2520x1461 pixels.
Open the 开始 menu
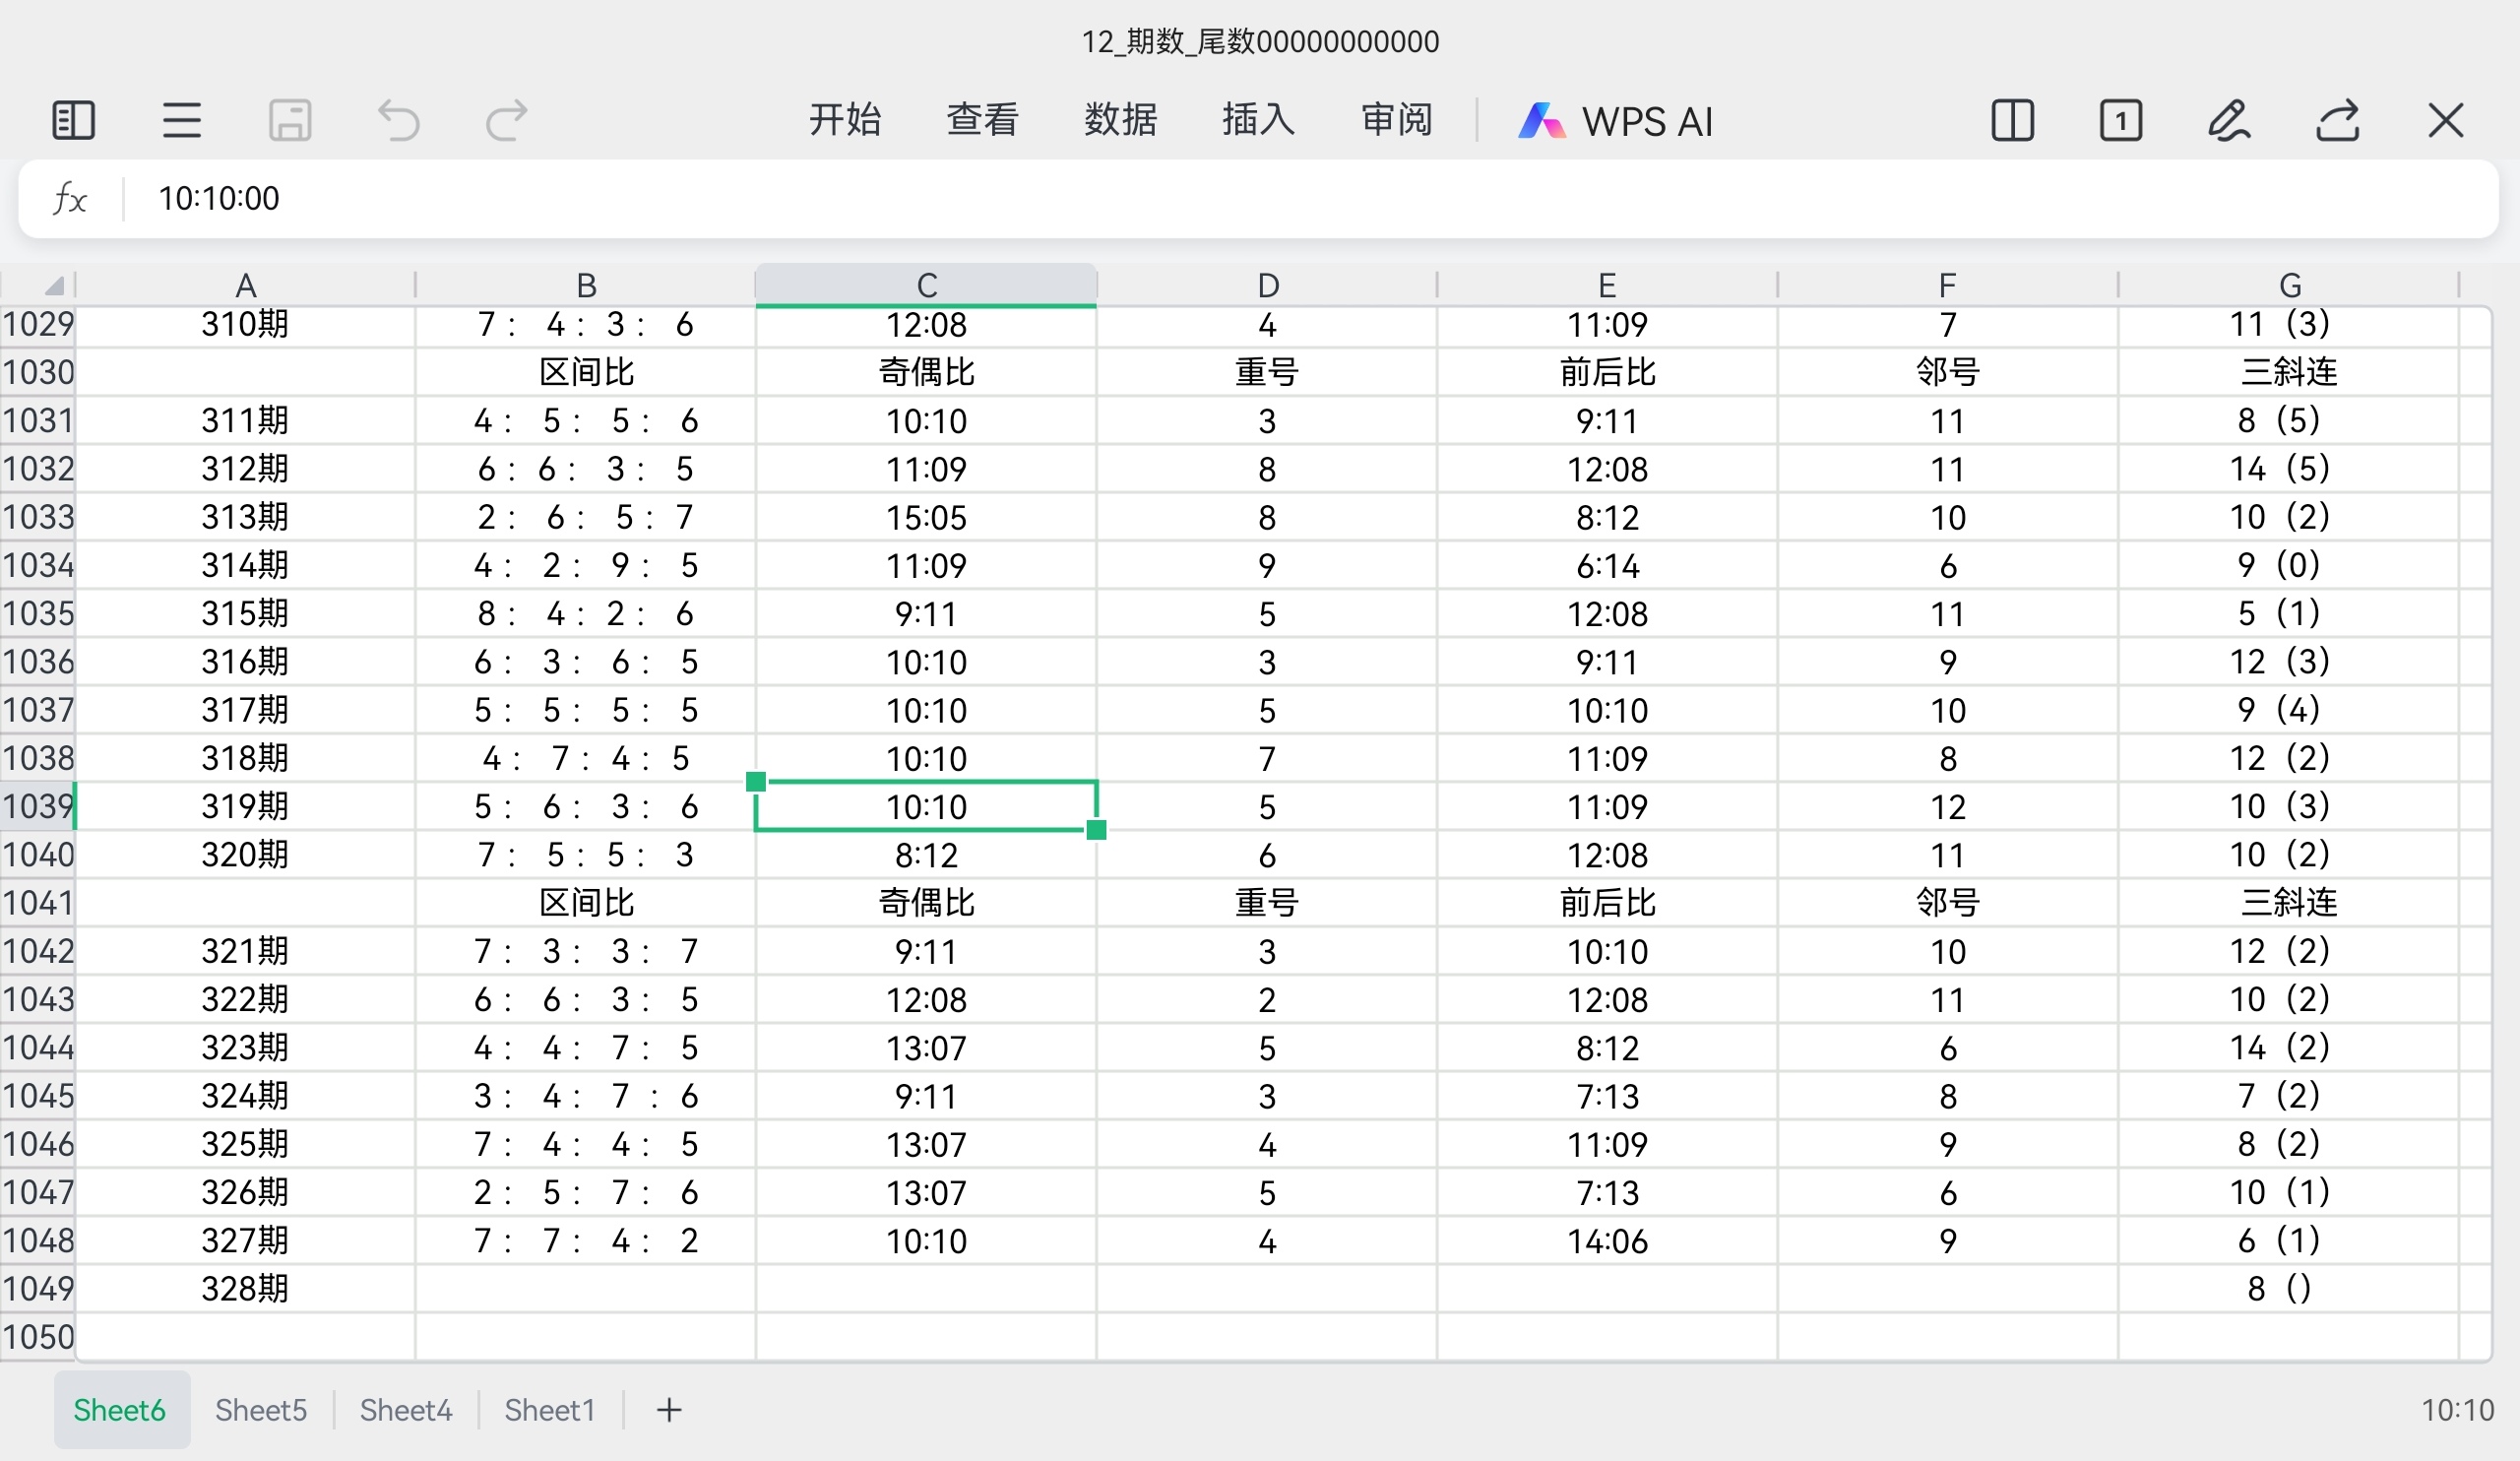pos(845,120)
